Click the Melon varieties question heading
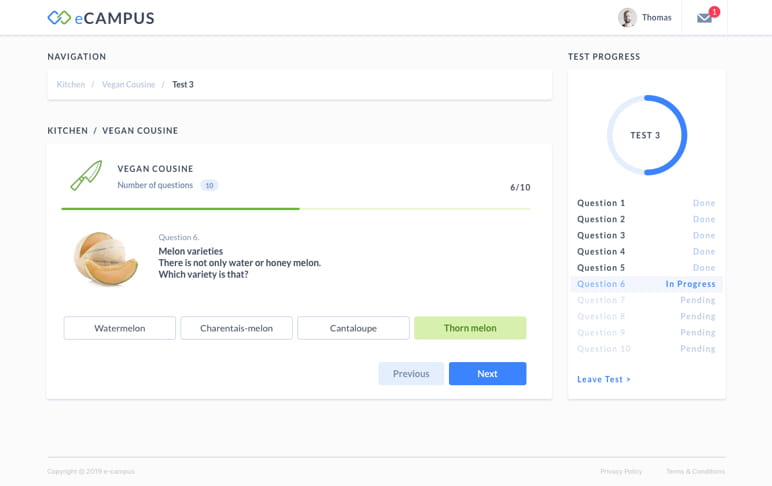 coord(191,251)
